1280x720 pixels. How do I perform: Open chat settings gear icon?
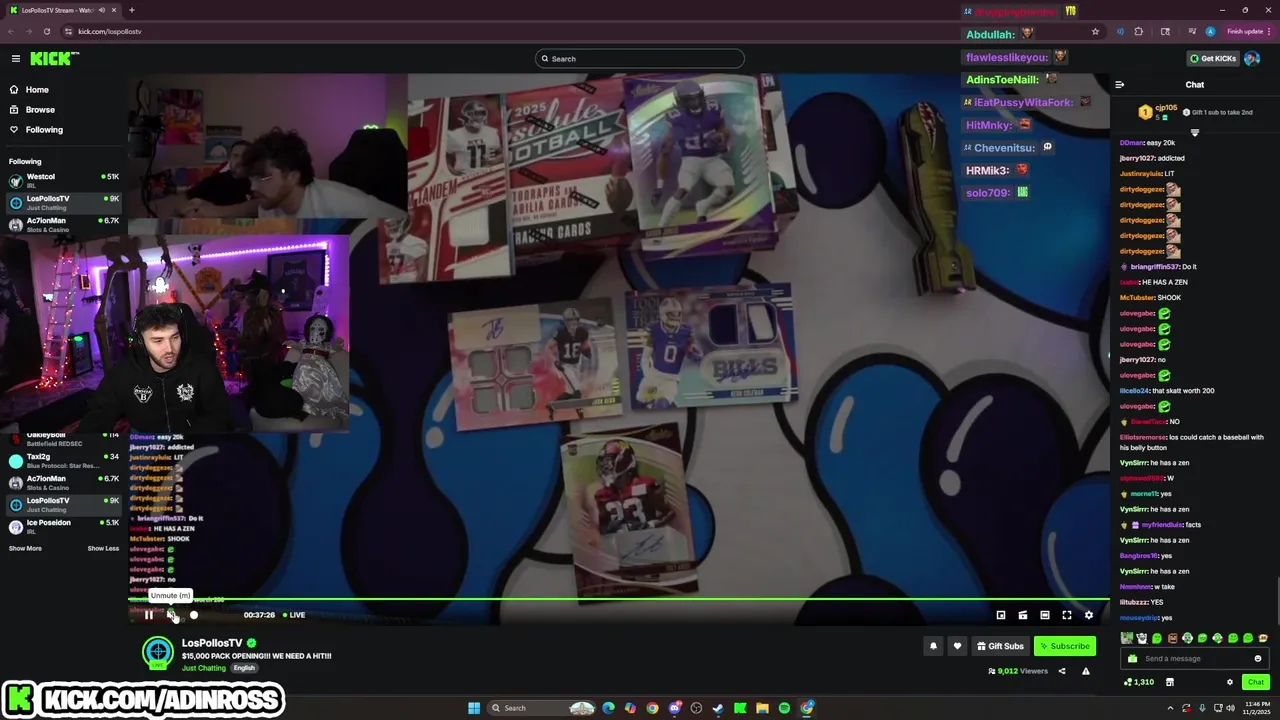point(1230,682)
